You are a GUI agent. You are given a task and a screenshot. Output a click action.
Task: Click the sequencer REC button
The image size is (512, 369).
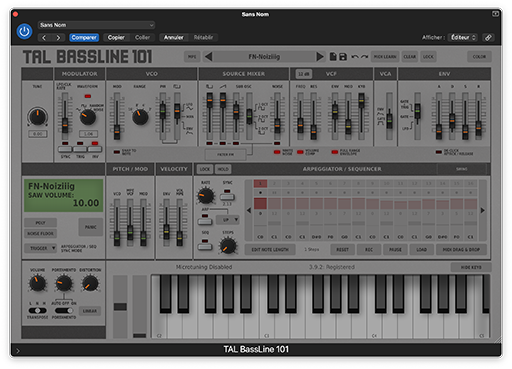pos(369,250)
